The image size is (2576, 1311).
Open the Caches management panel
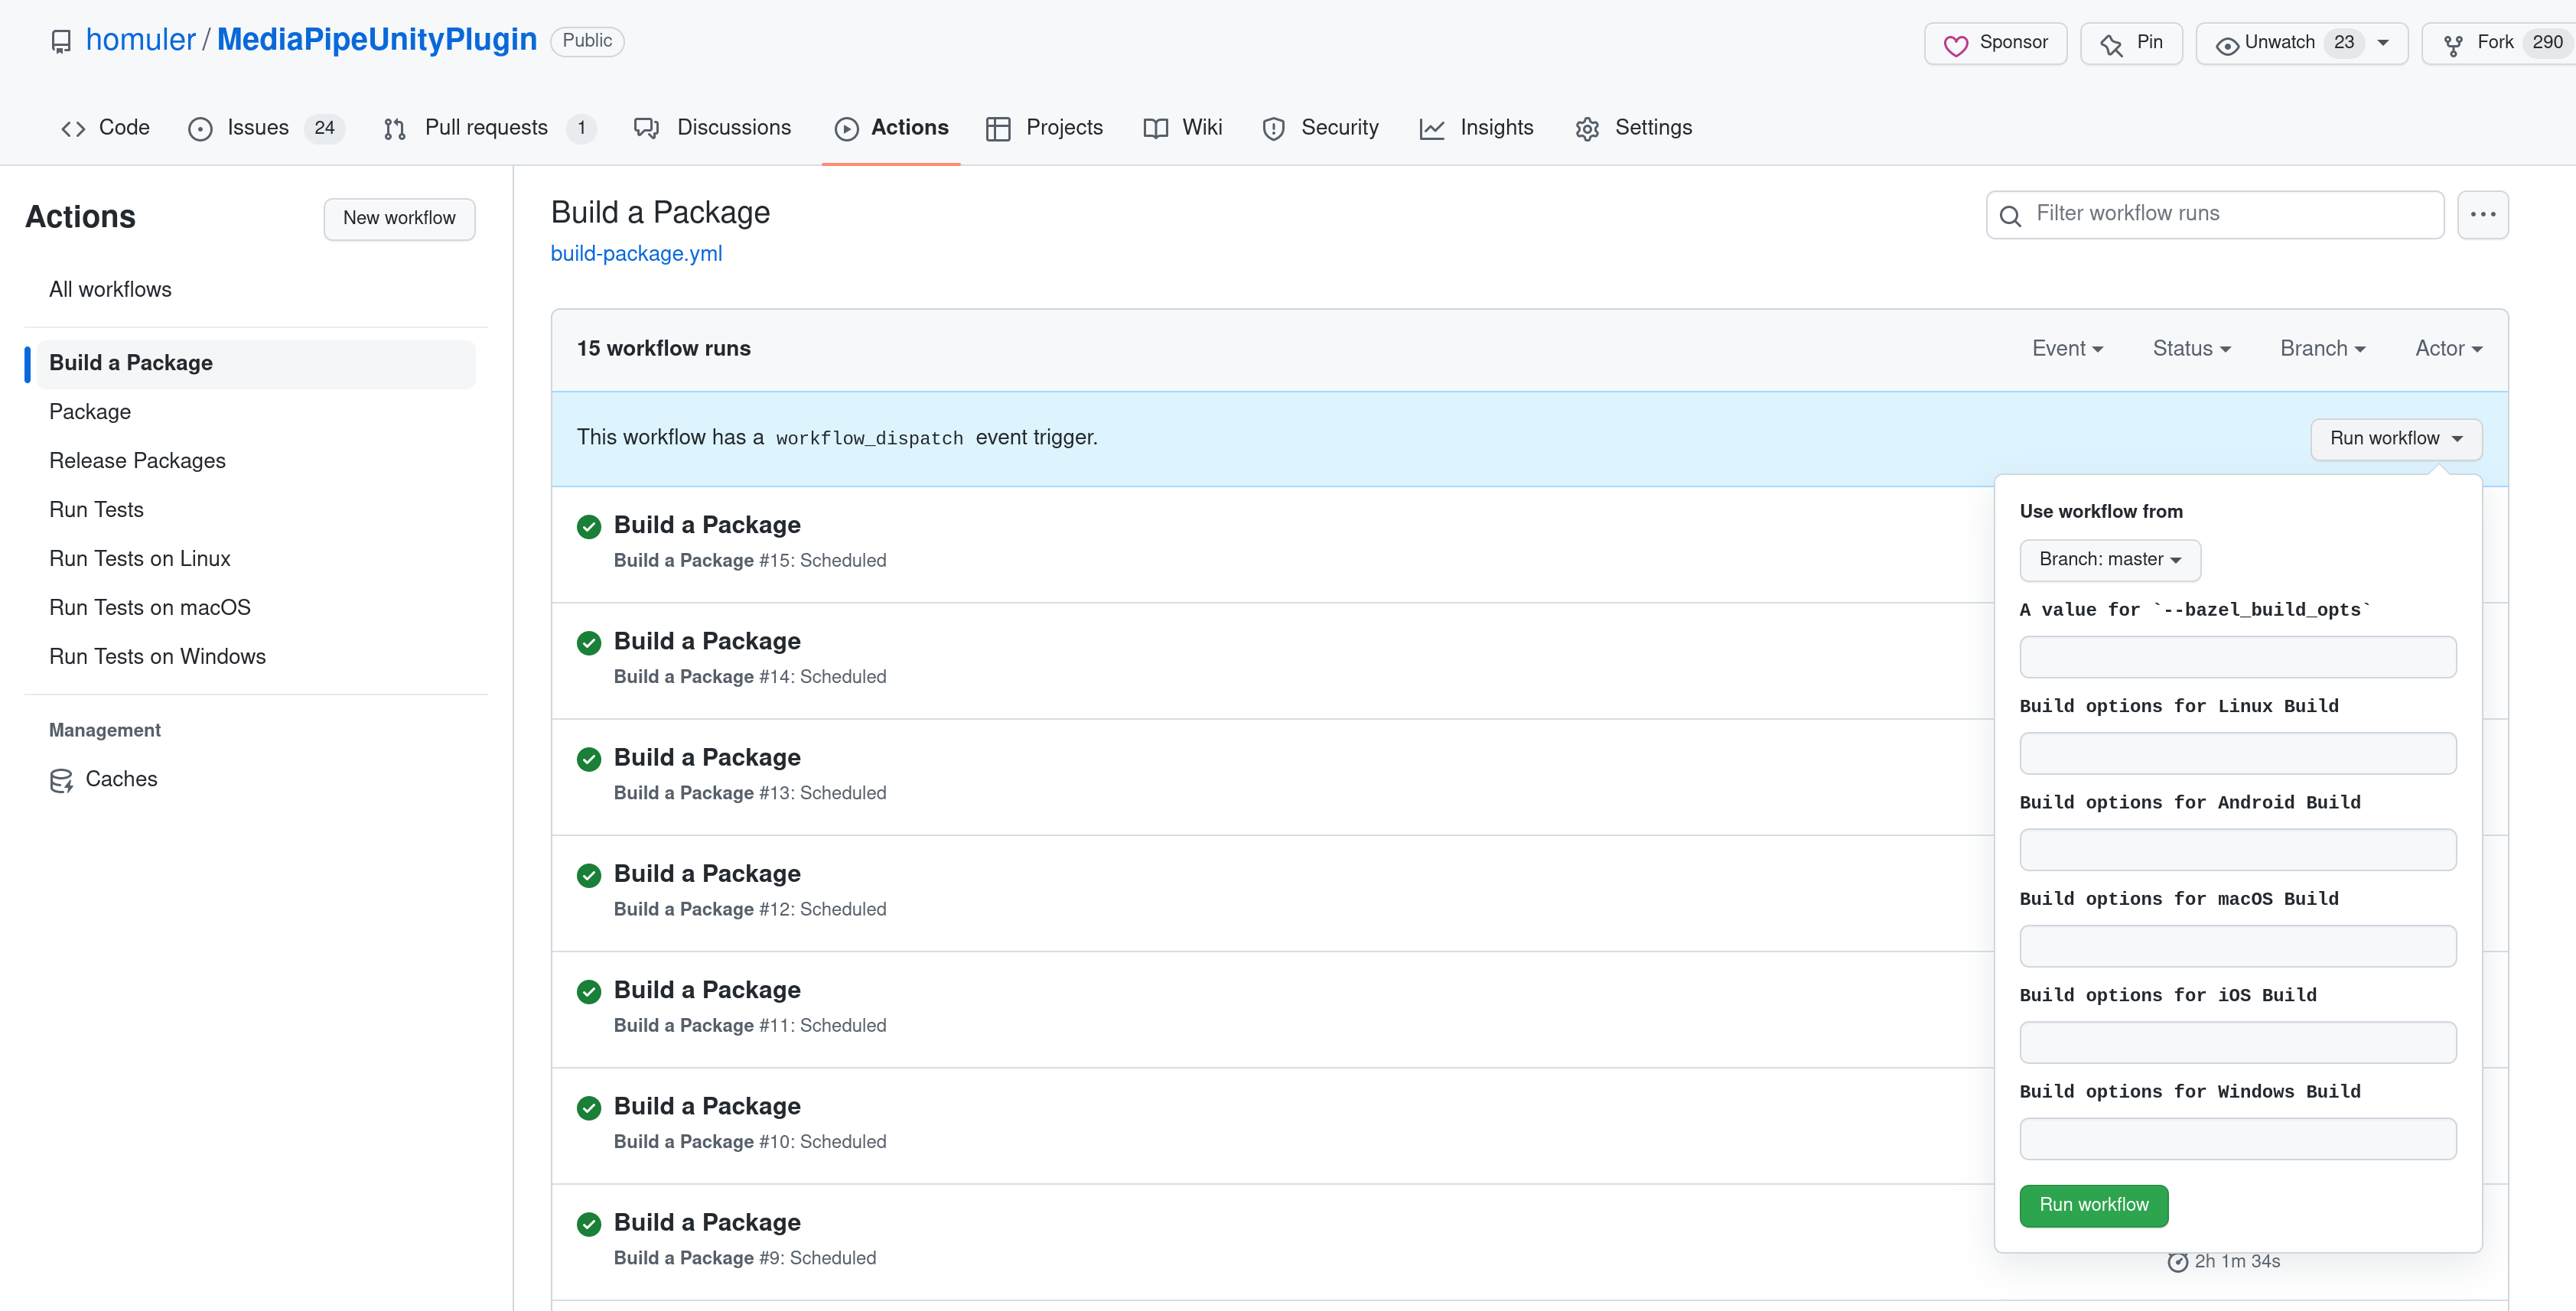coord(121,779)
